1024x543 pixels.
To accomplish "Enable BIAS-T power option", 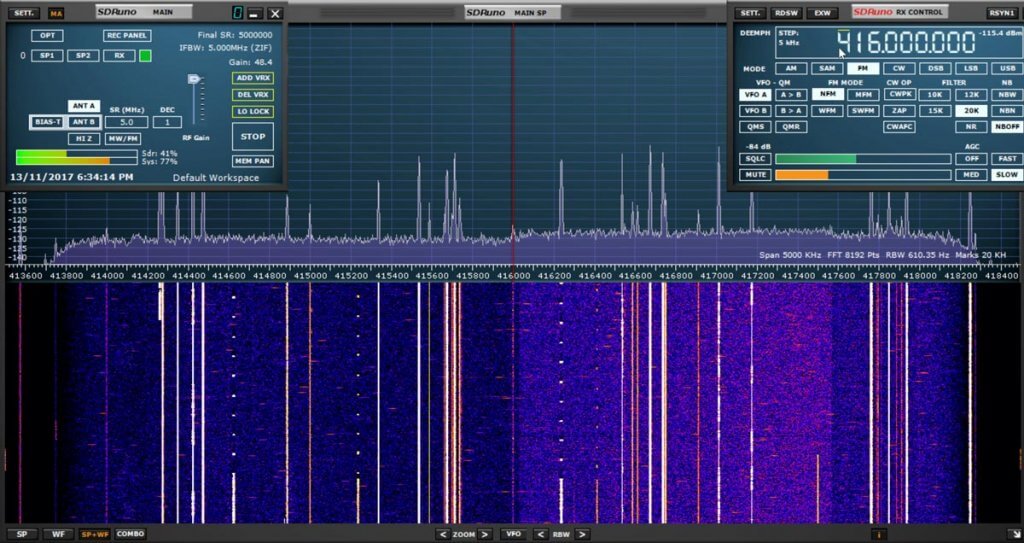I will (46, 122).
